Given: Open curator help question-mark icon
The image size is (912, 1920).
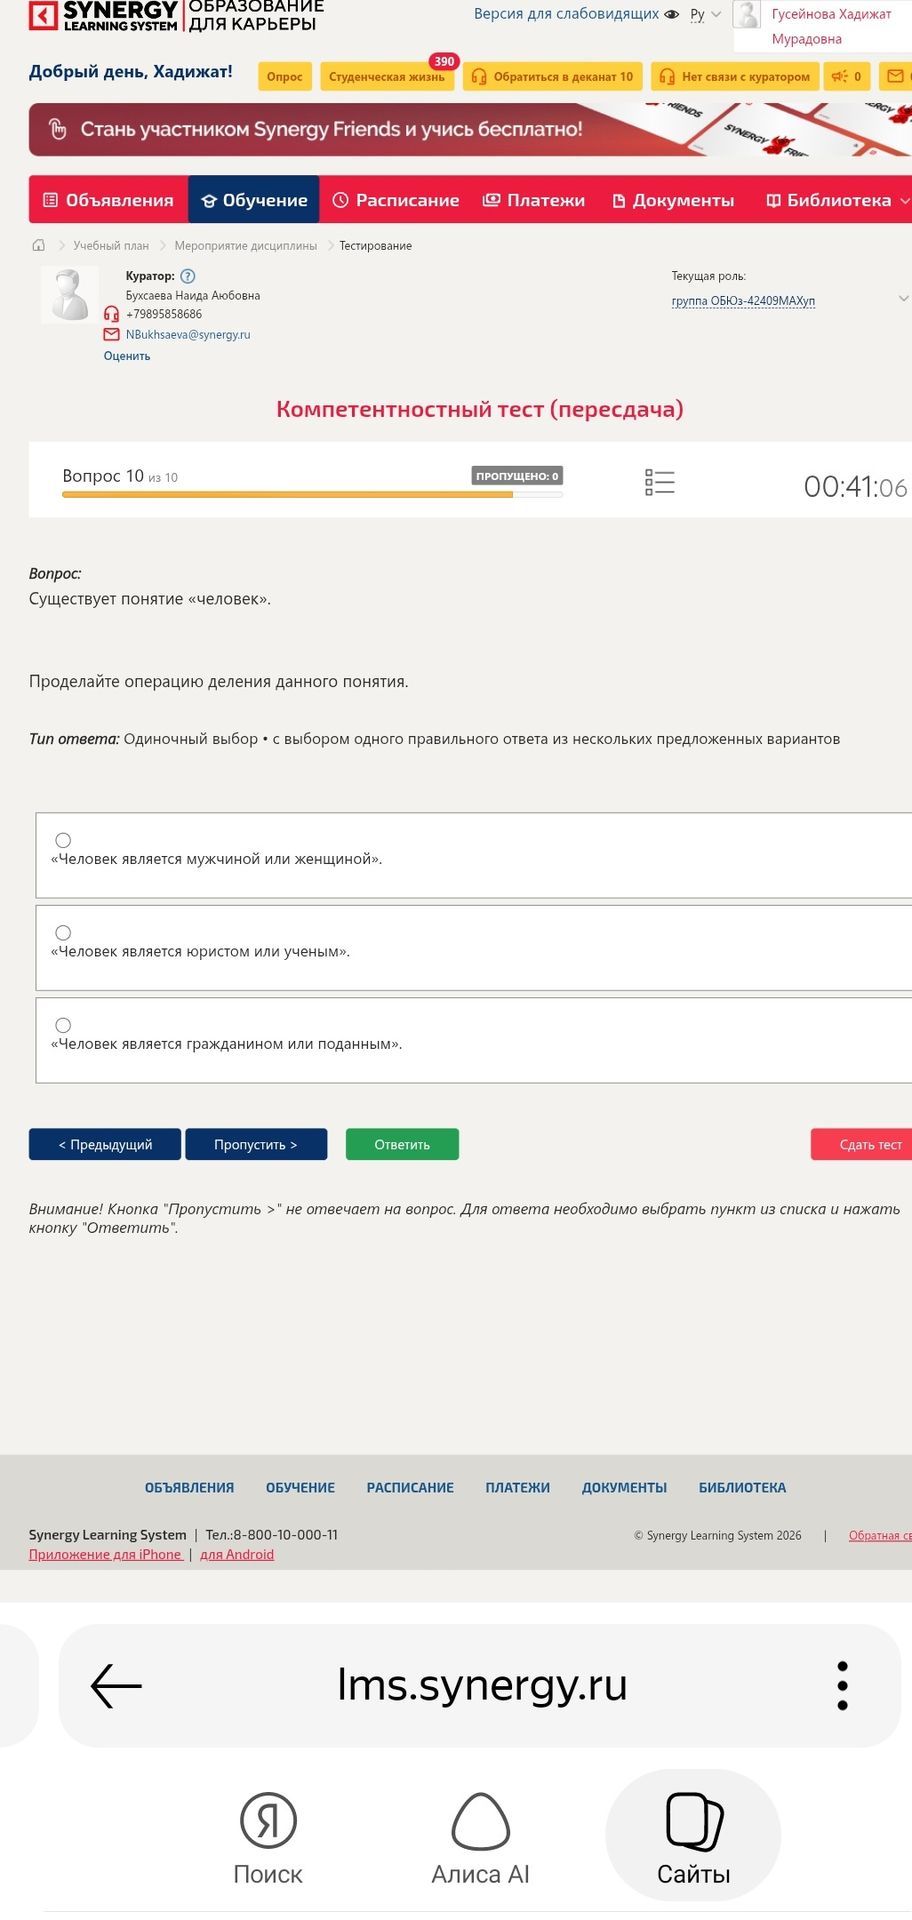Looking at the screenshot, I should click(188, 276).
